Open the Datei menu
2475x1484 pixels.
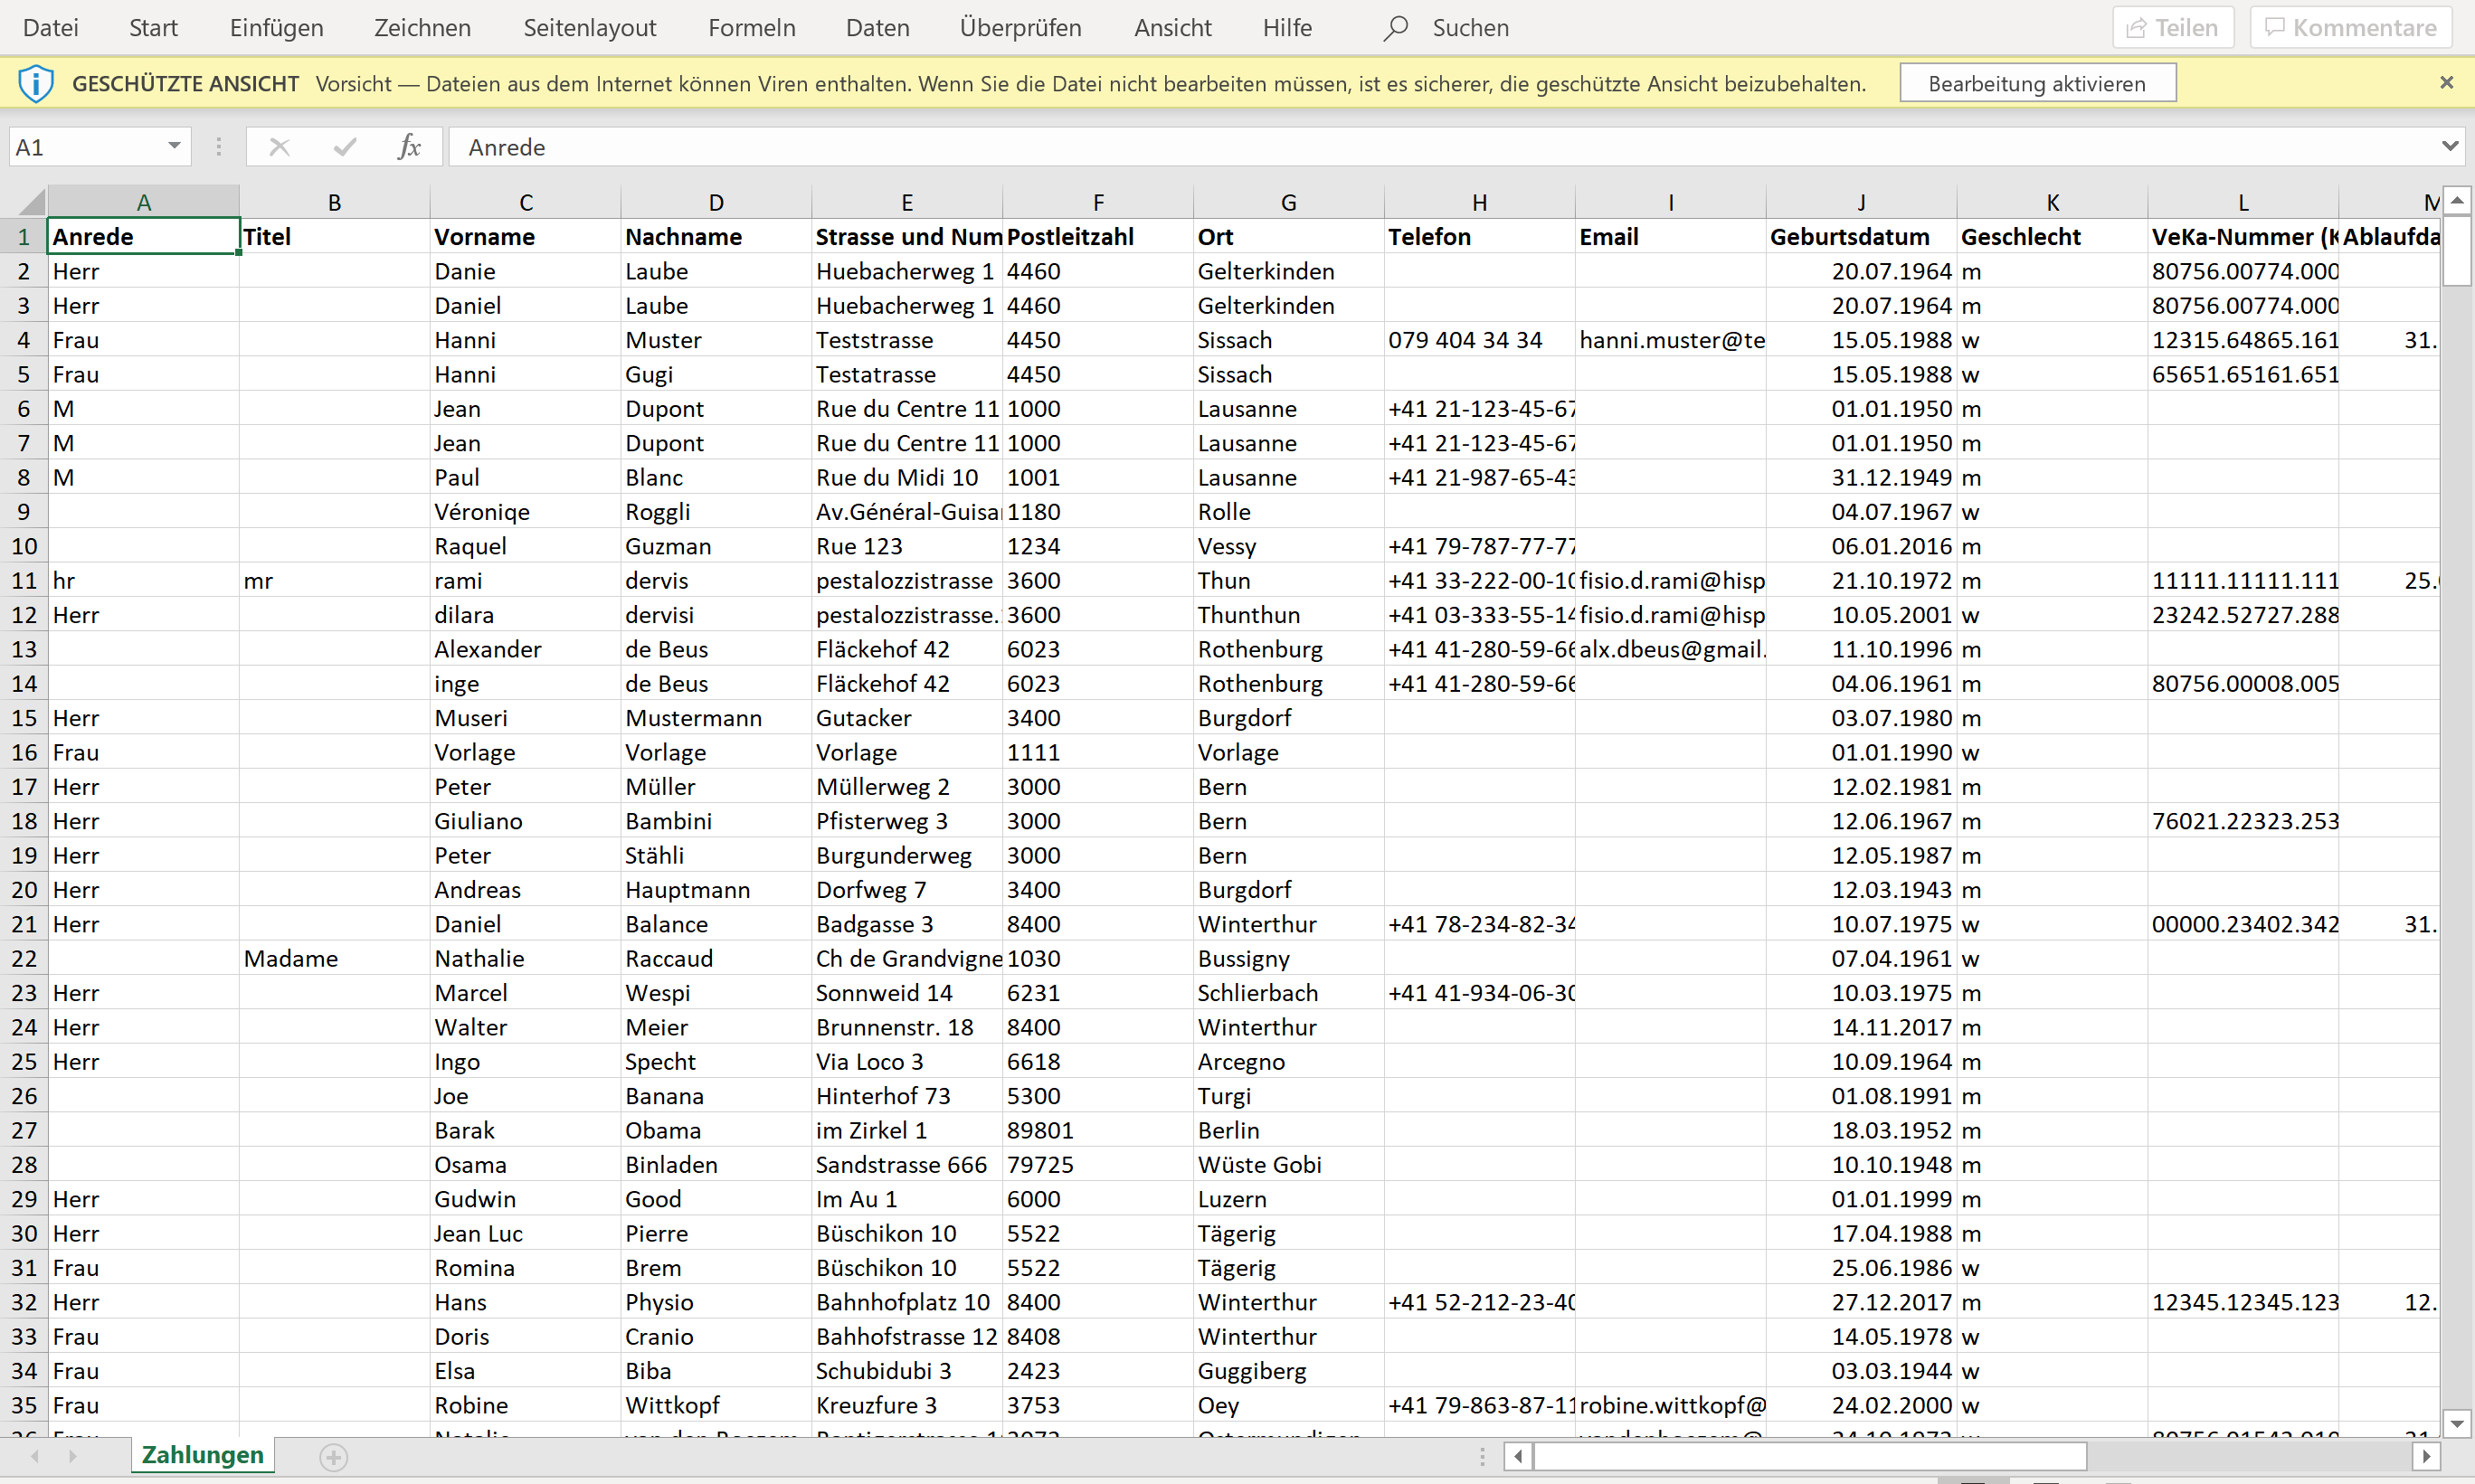[x=50, y=28]
